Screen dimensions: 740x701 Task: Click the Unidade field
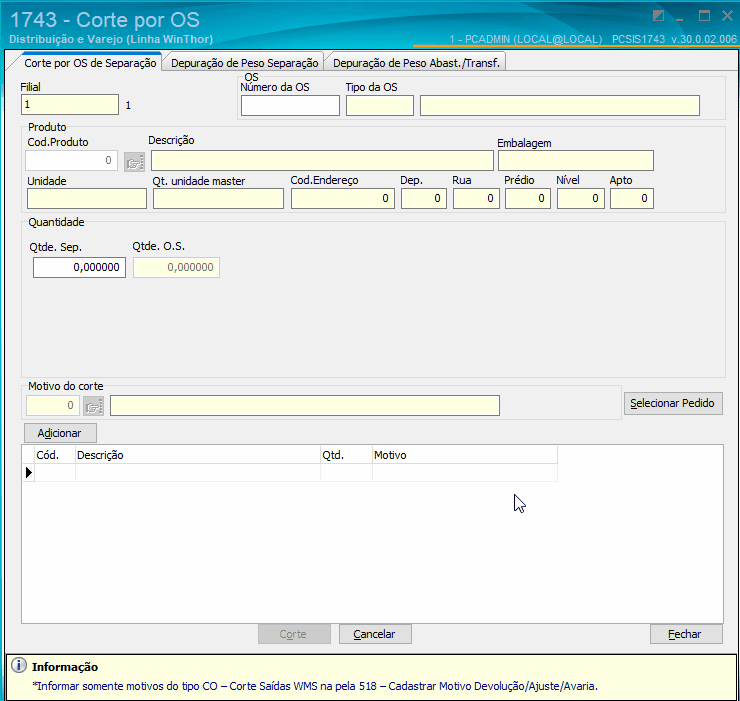[87, 199]
